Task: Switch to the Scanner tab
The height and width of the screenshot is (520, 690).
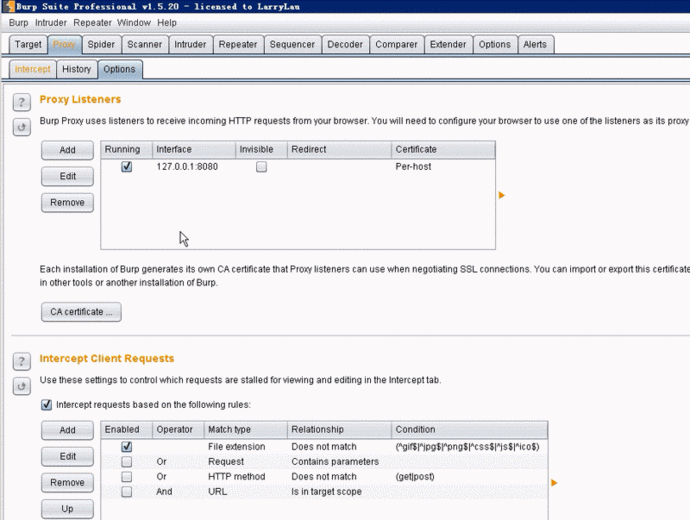Action: 145,44
